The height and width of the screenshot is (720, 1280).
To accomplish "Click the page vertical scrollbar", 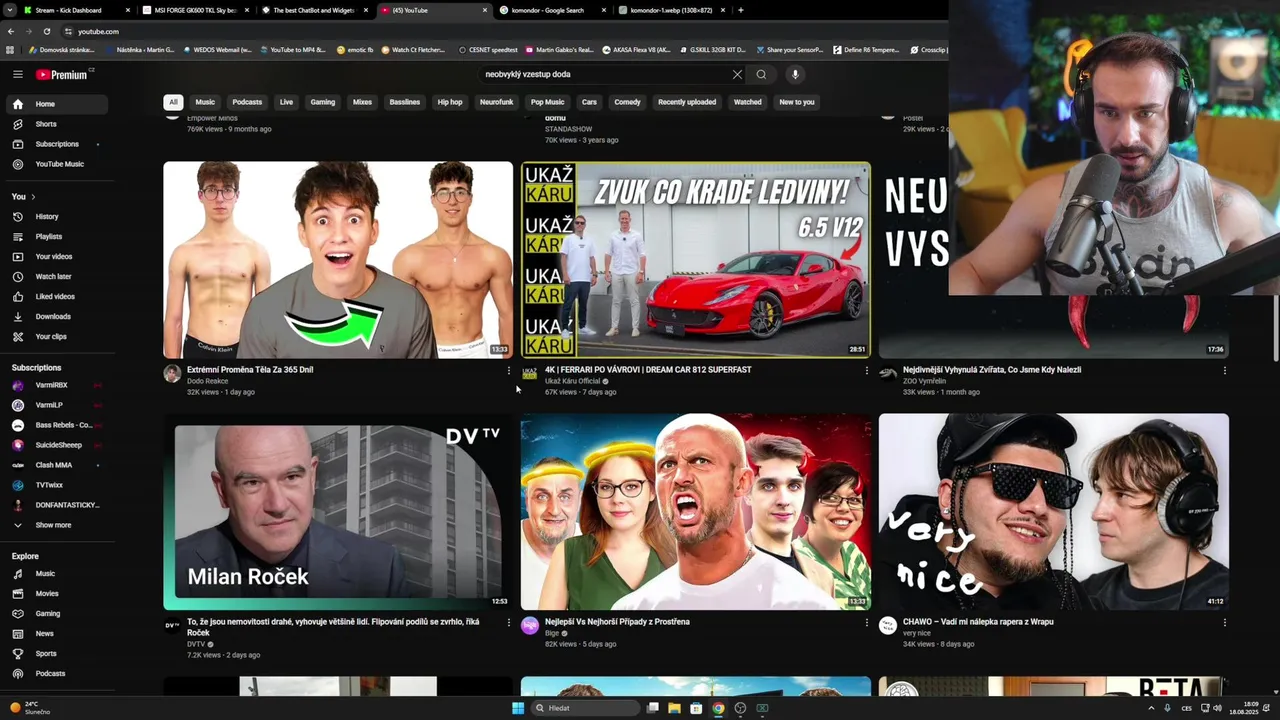I will tap(1274, 326).
